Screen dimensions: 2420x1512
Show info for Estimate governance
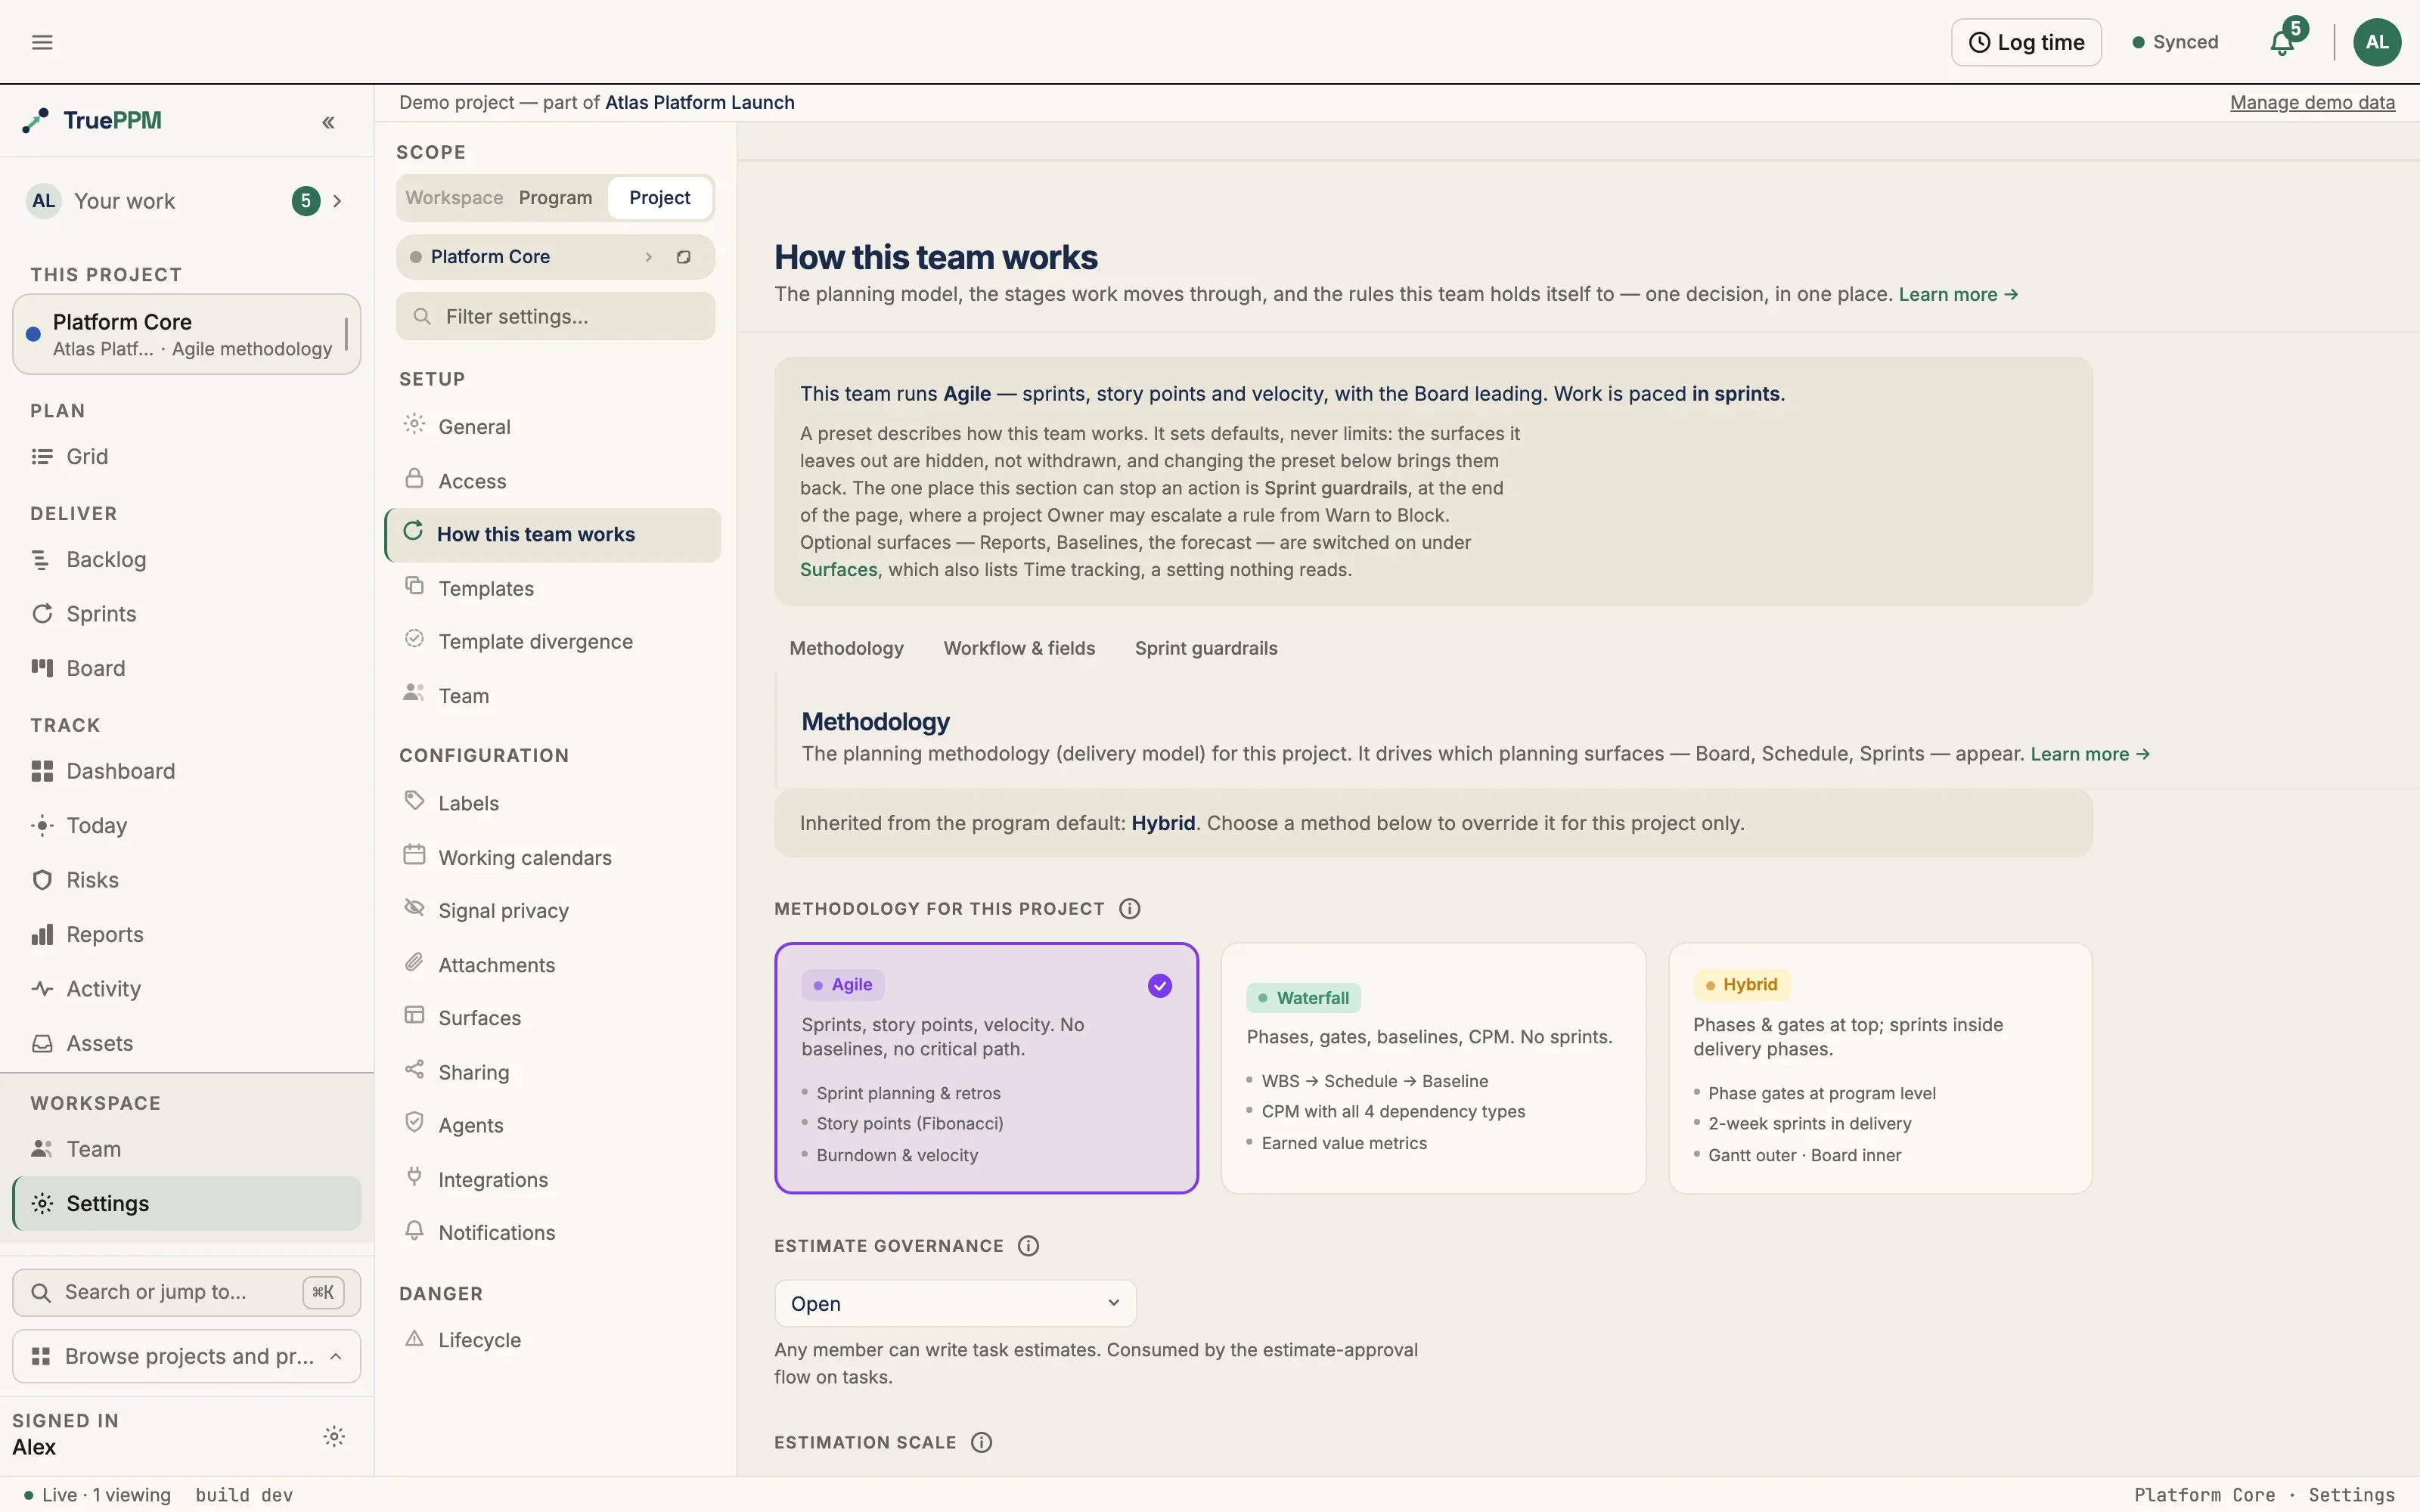(1028, 1246)
